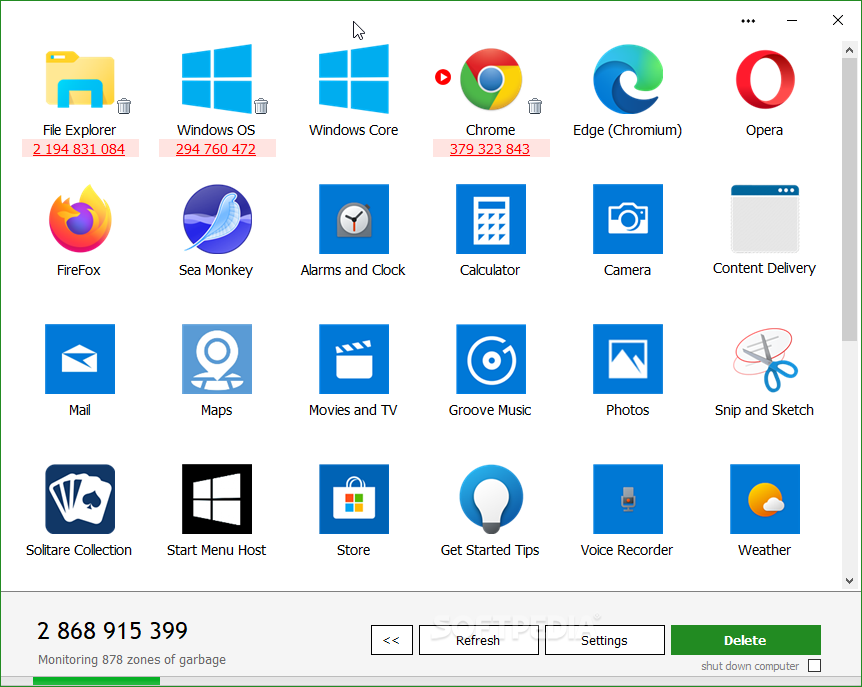Select the Get Started Tips icon
Viewport: 862px width, 687px height.
click(x=491, y=499)
